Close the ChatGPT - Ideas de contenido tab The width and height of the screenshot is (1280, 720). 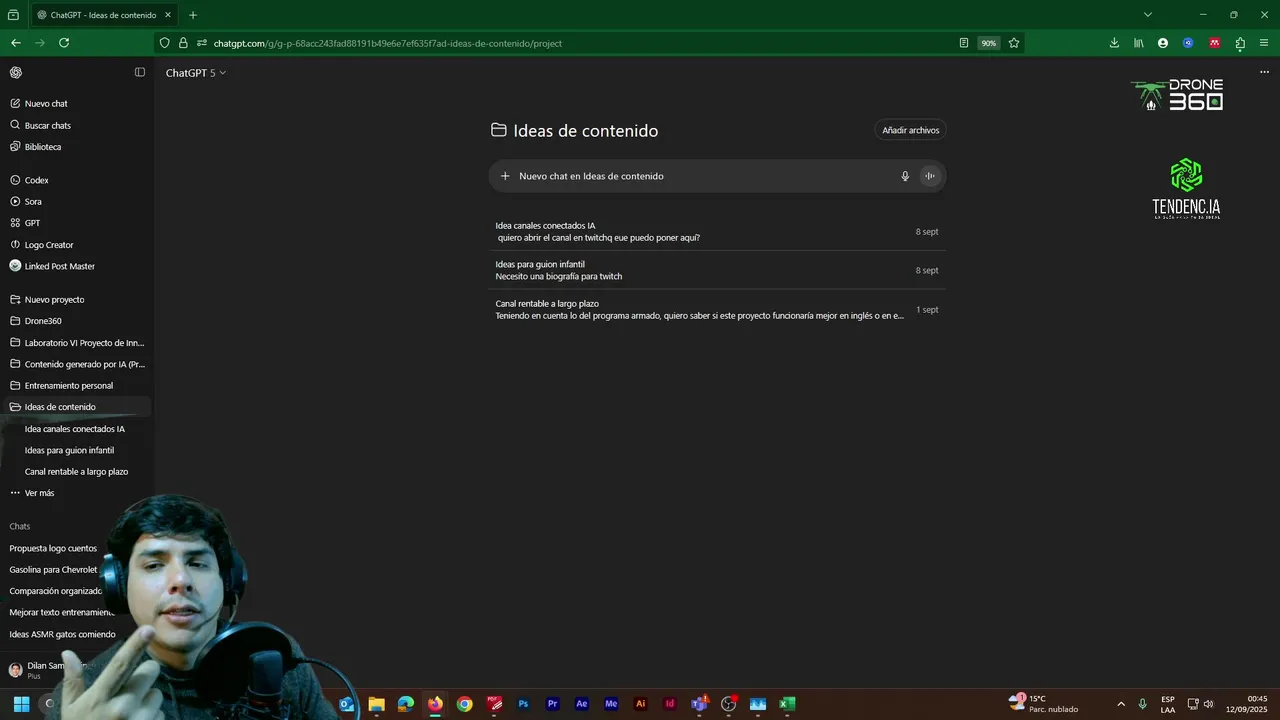[x=168, y=15]
